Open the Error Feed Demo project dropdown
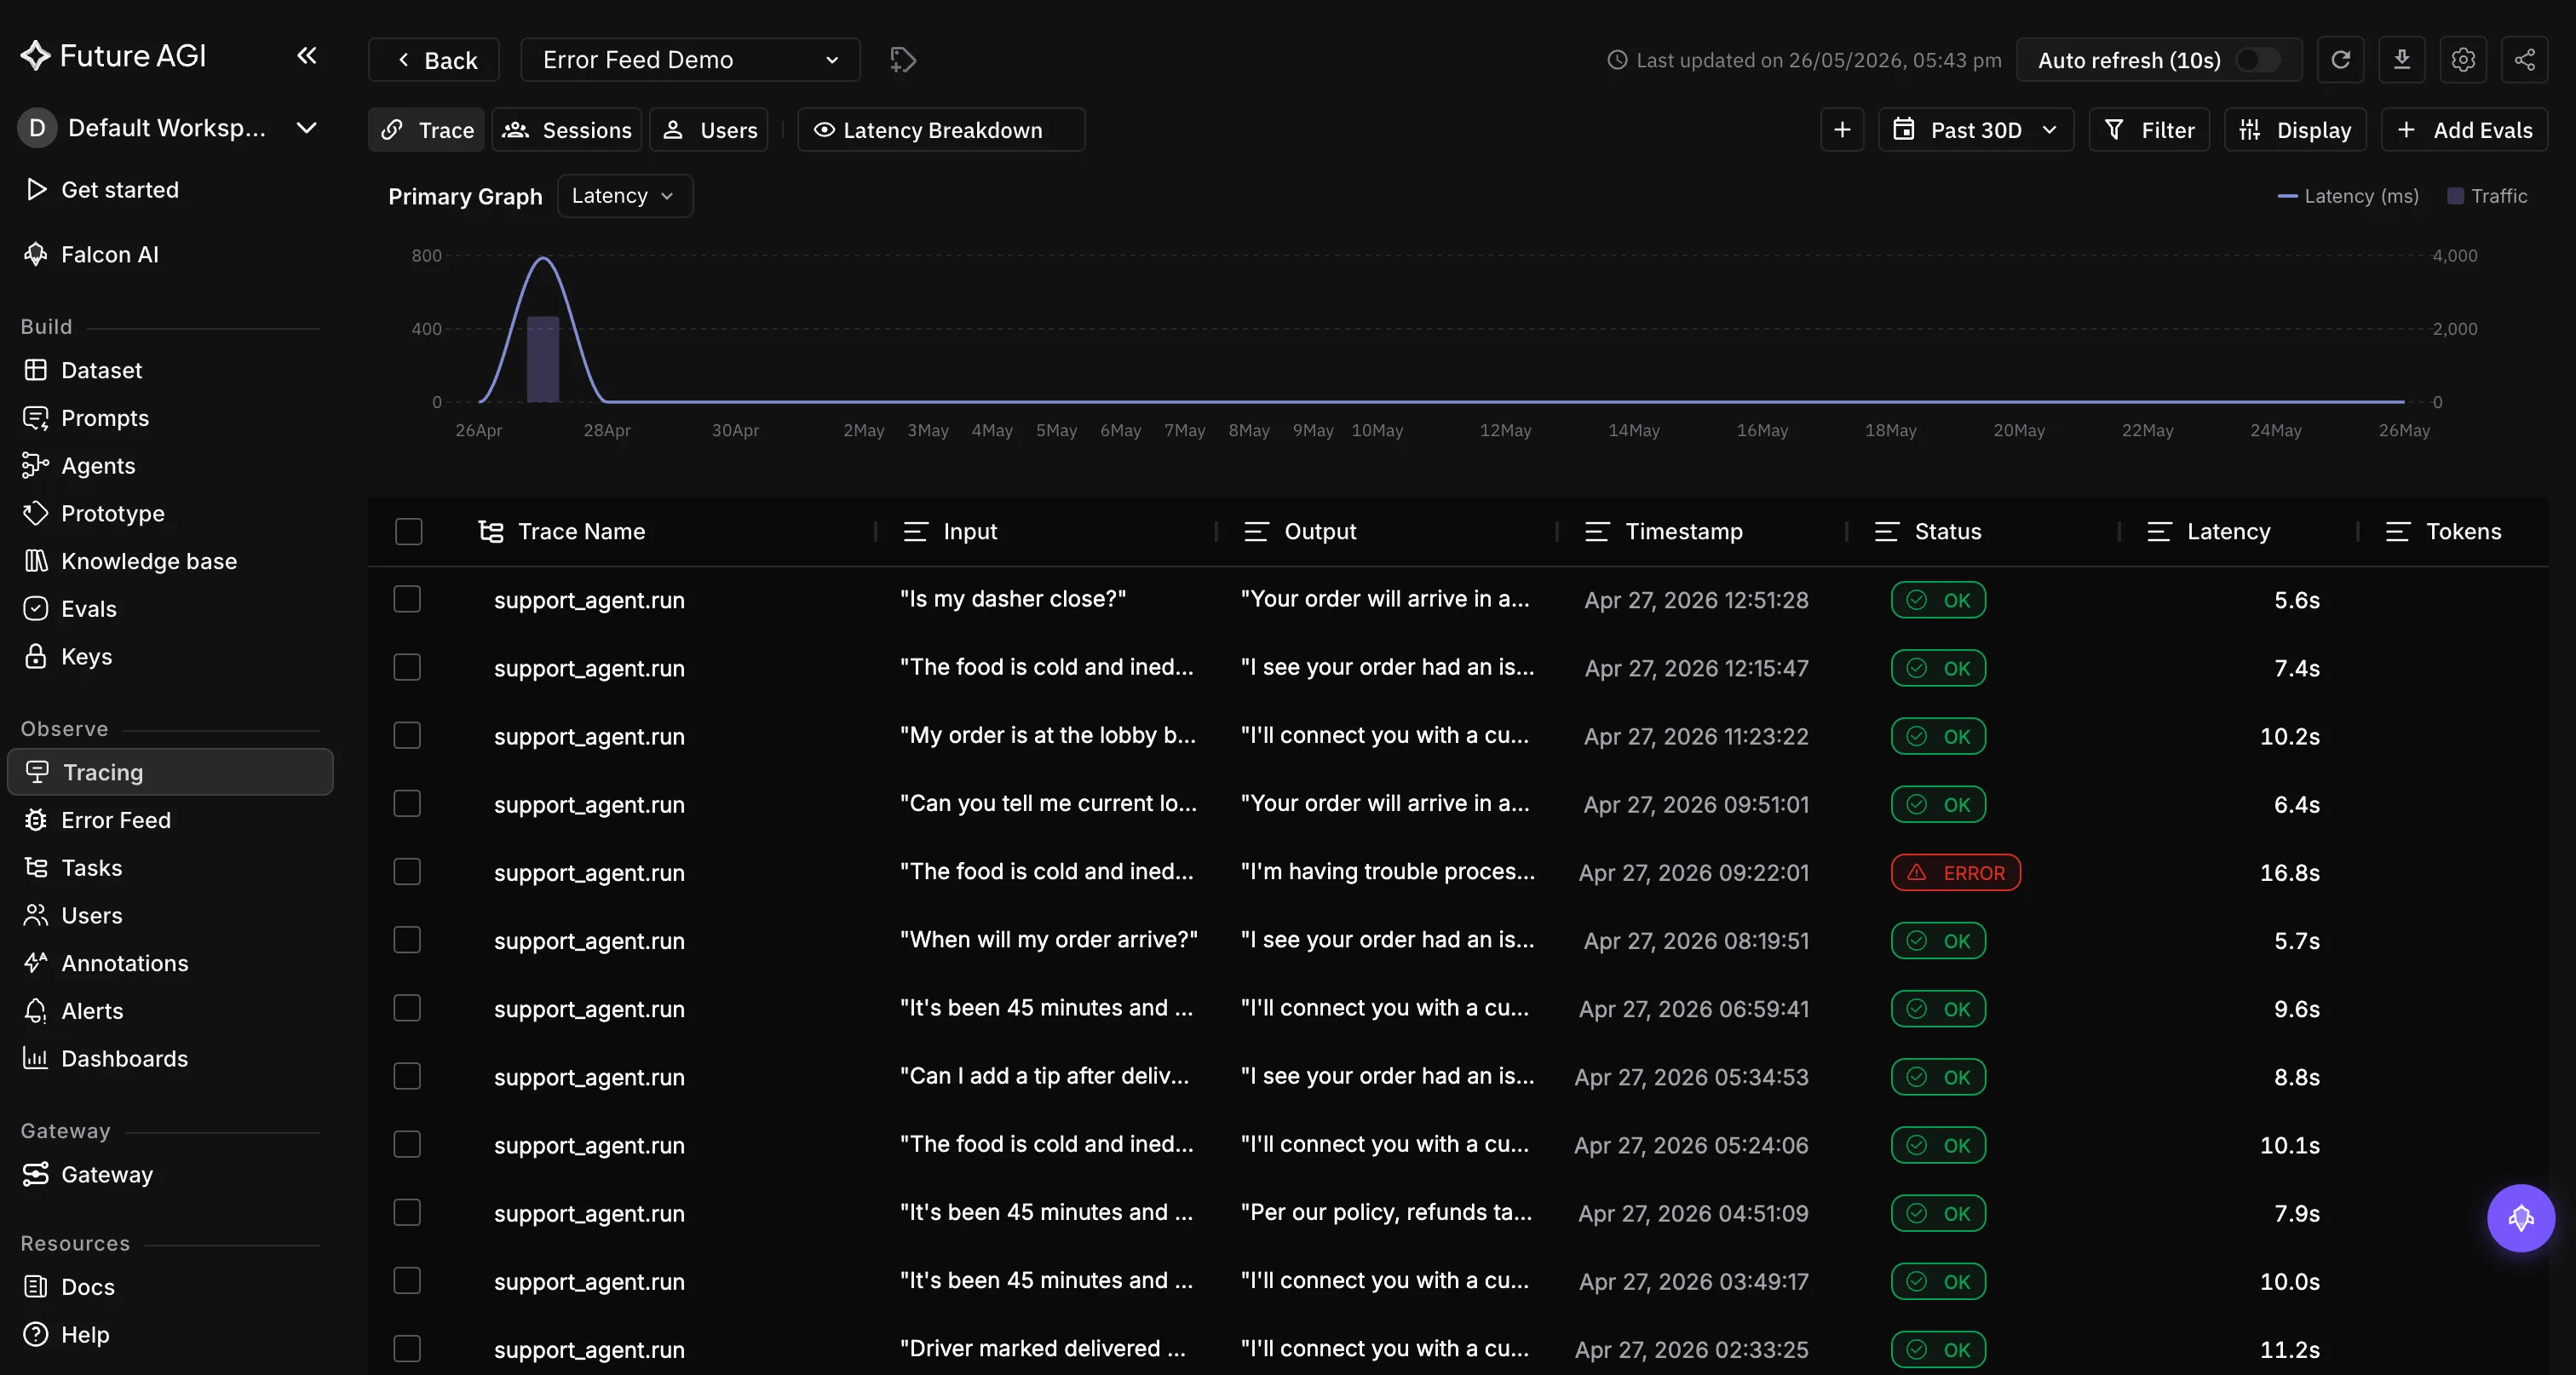 (690, 60)
